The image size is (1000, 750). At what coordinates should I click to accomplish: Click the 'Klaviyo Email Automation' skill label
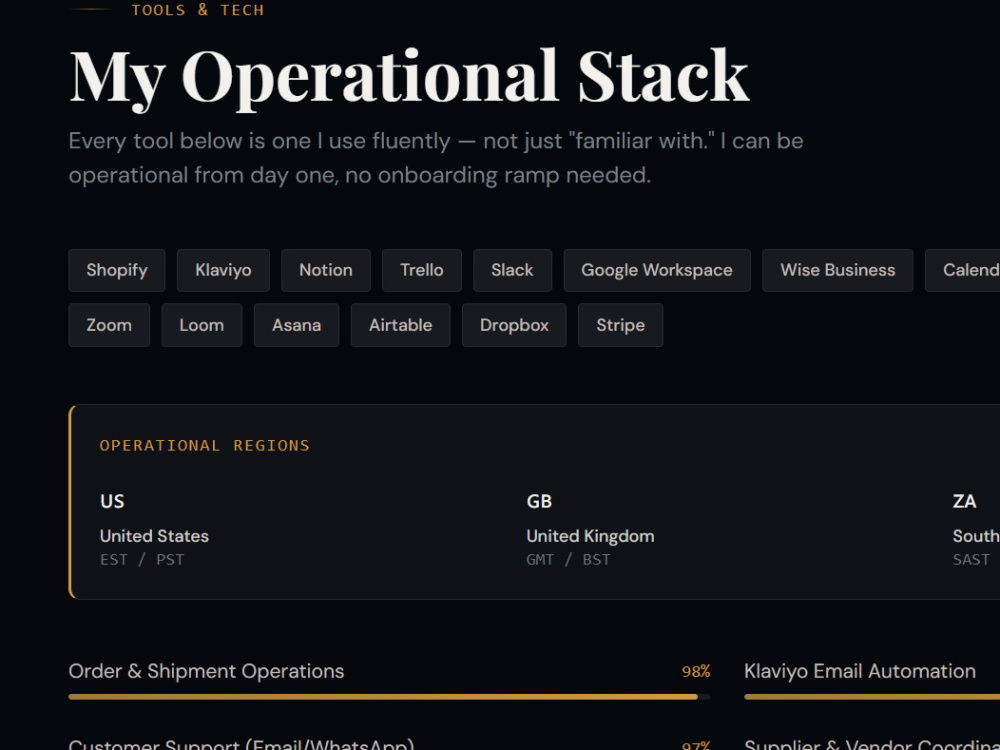(860, 671)
